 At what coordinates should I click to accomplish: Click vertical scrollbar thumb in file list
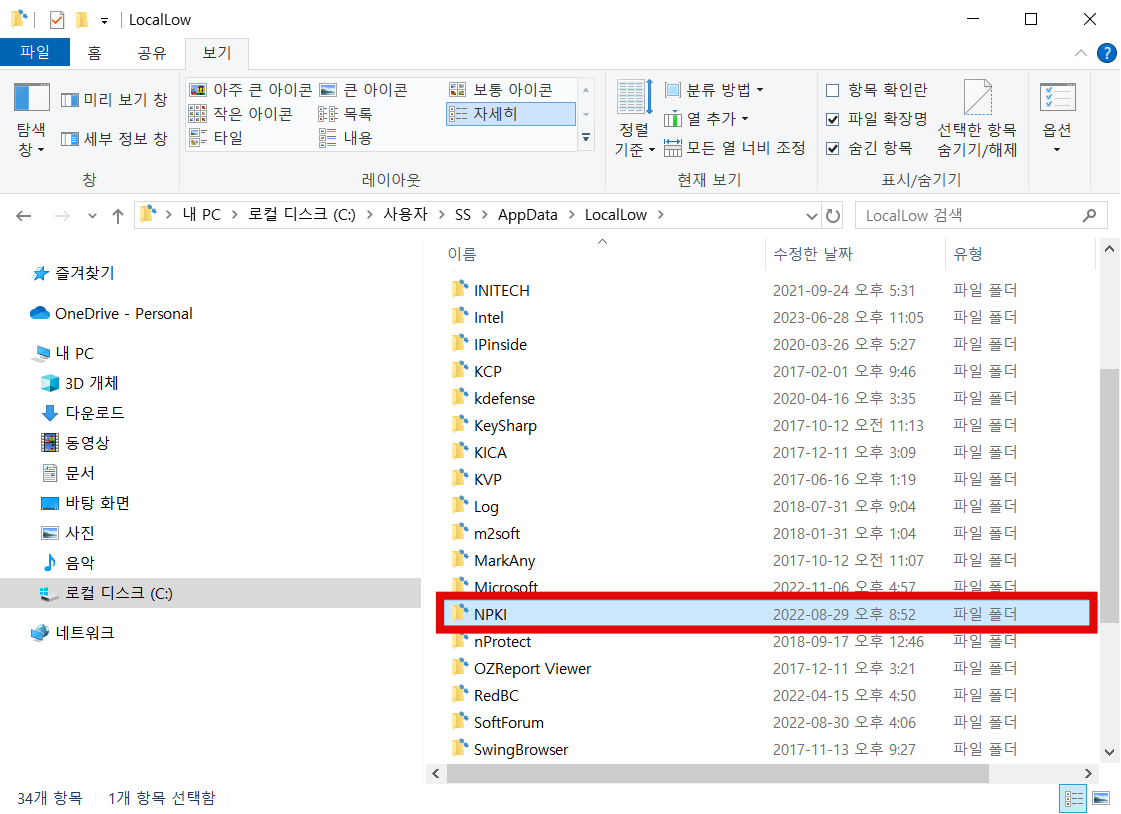pos(1109,496)
